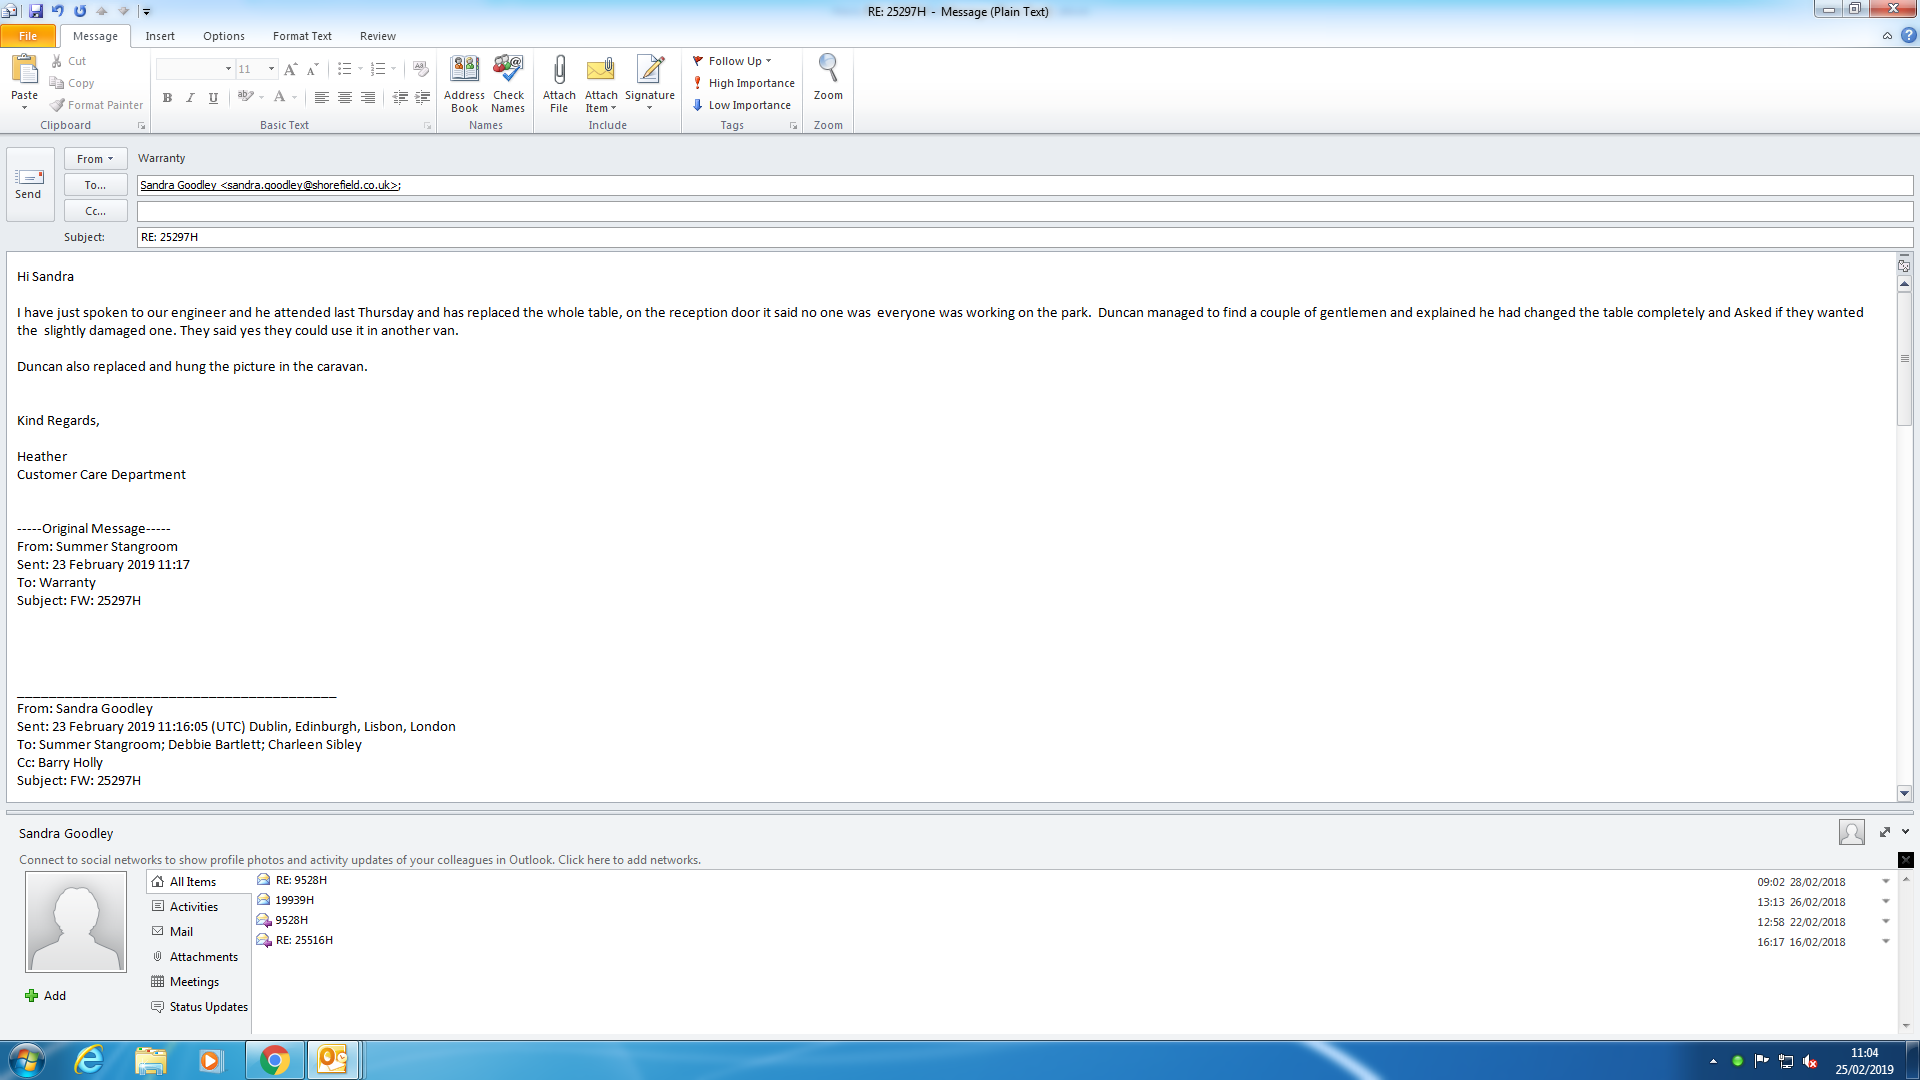1920x1080 pixels.
Task: Open the Follow Up dropdown
Action: (x=733, y=61)
